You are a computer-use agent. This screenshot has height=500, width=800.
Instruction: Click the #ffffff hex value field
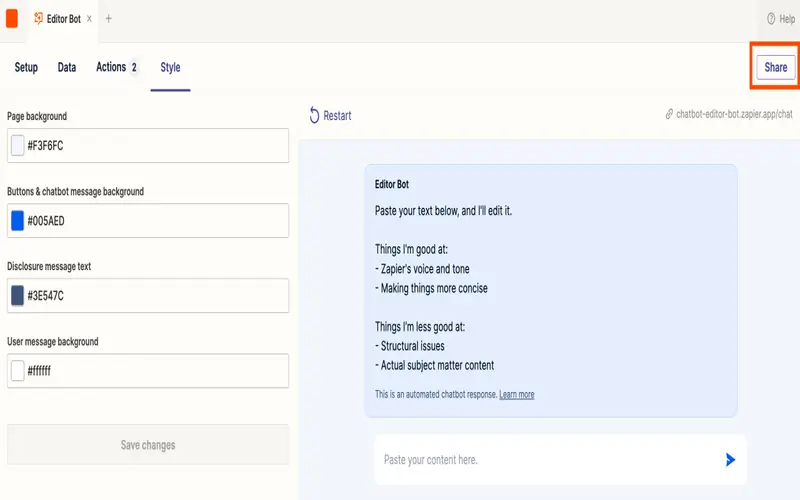[x=148, y=370]
